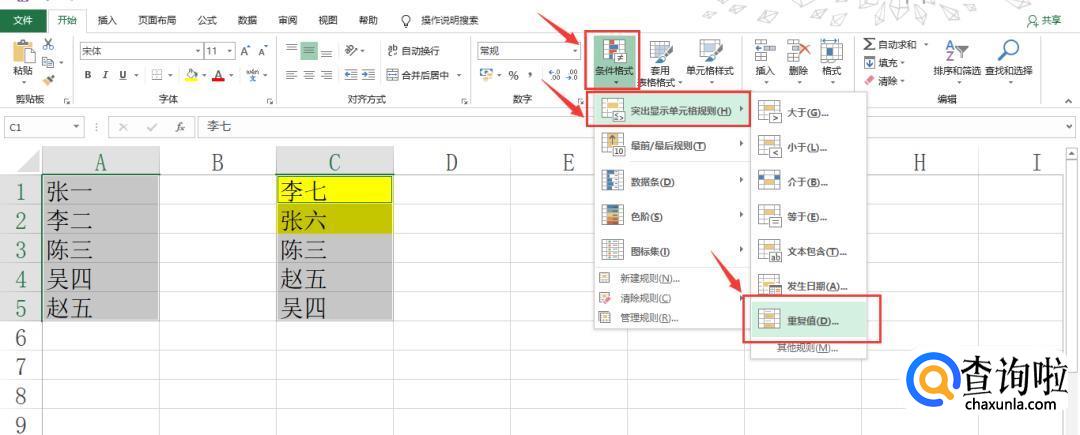Expand the Name Box dropdown arrow

(x=77, y=127)
